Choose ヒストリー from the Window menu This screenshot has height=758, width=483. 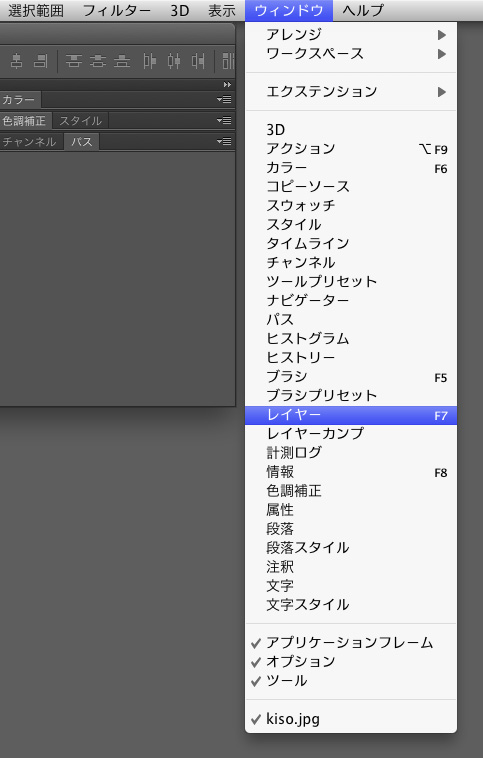[x=351, y=358]
